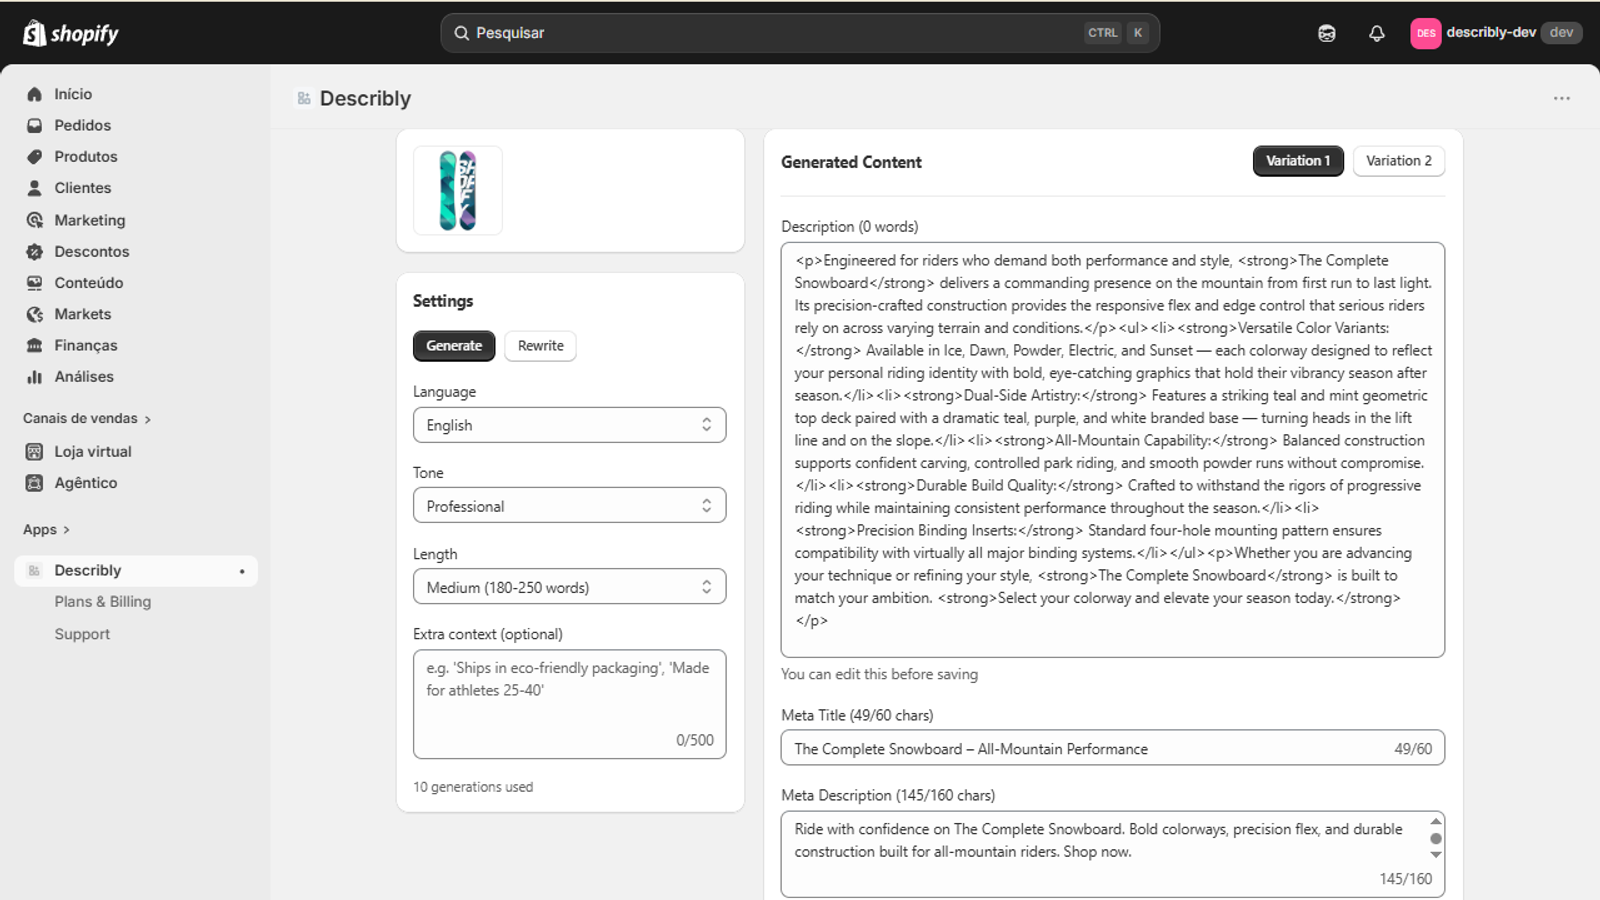The height and width of the screenshot is (900, 1600).
Task: Click Meta Description scrollbar down arrow
Action: coord(1436,855)
